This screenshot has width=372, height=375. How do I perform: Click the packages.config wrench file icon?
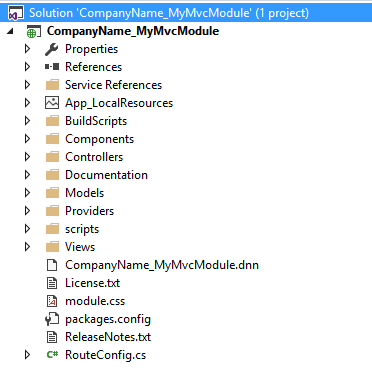coord(52,319)
